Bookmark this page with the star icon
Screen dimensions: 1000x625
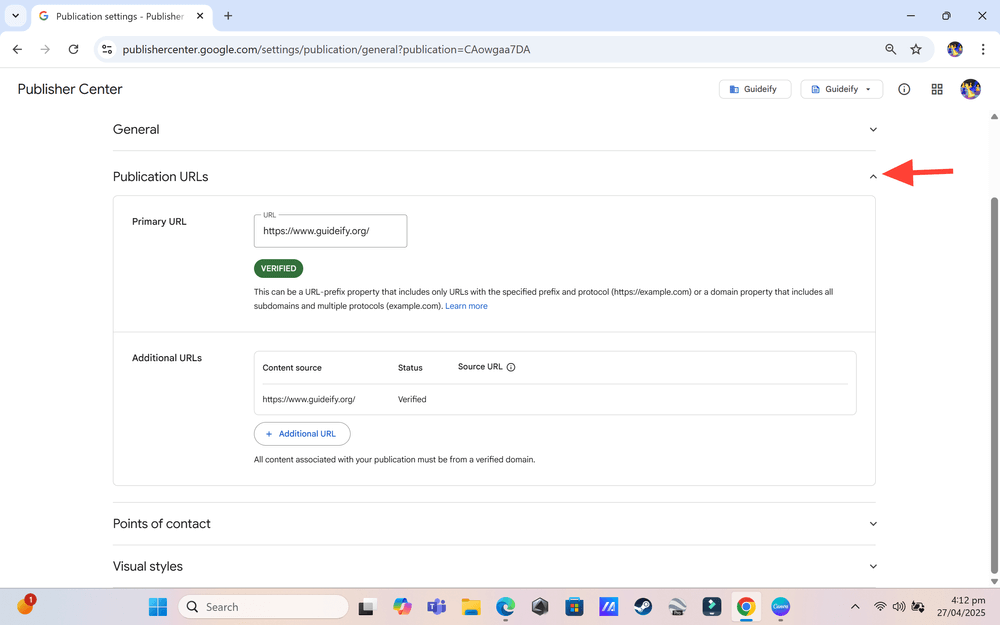click(x=916, y=49)
